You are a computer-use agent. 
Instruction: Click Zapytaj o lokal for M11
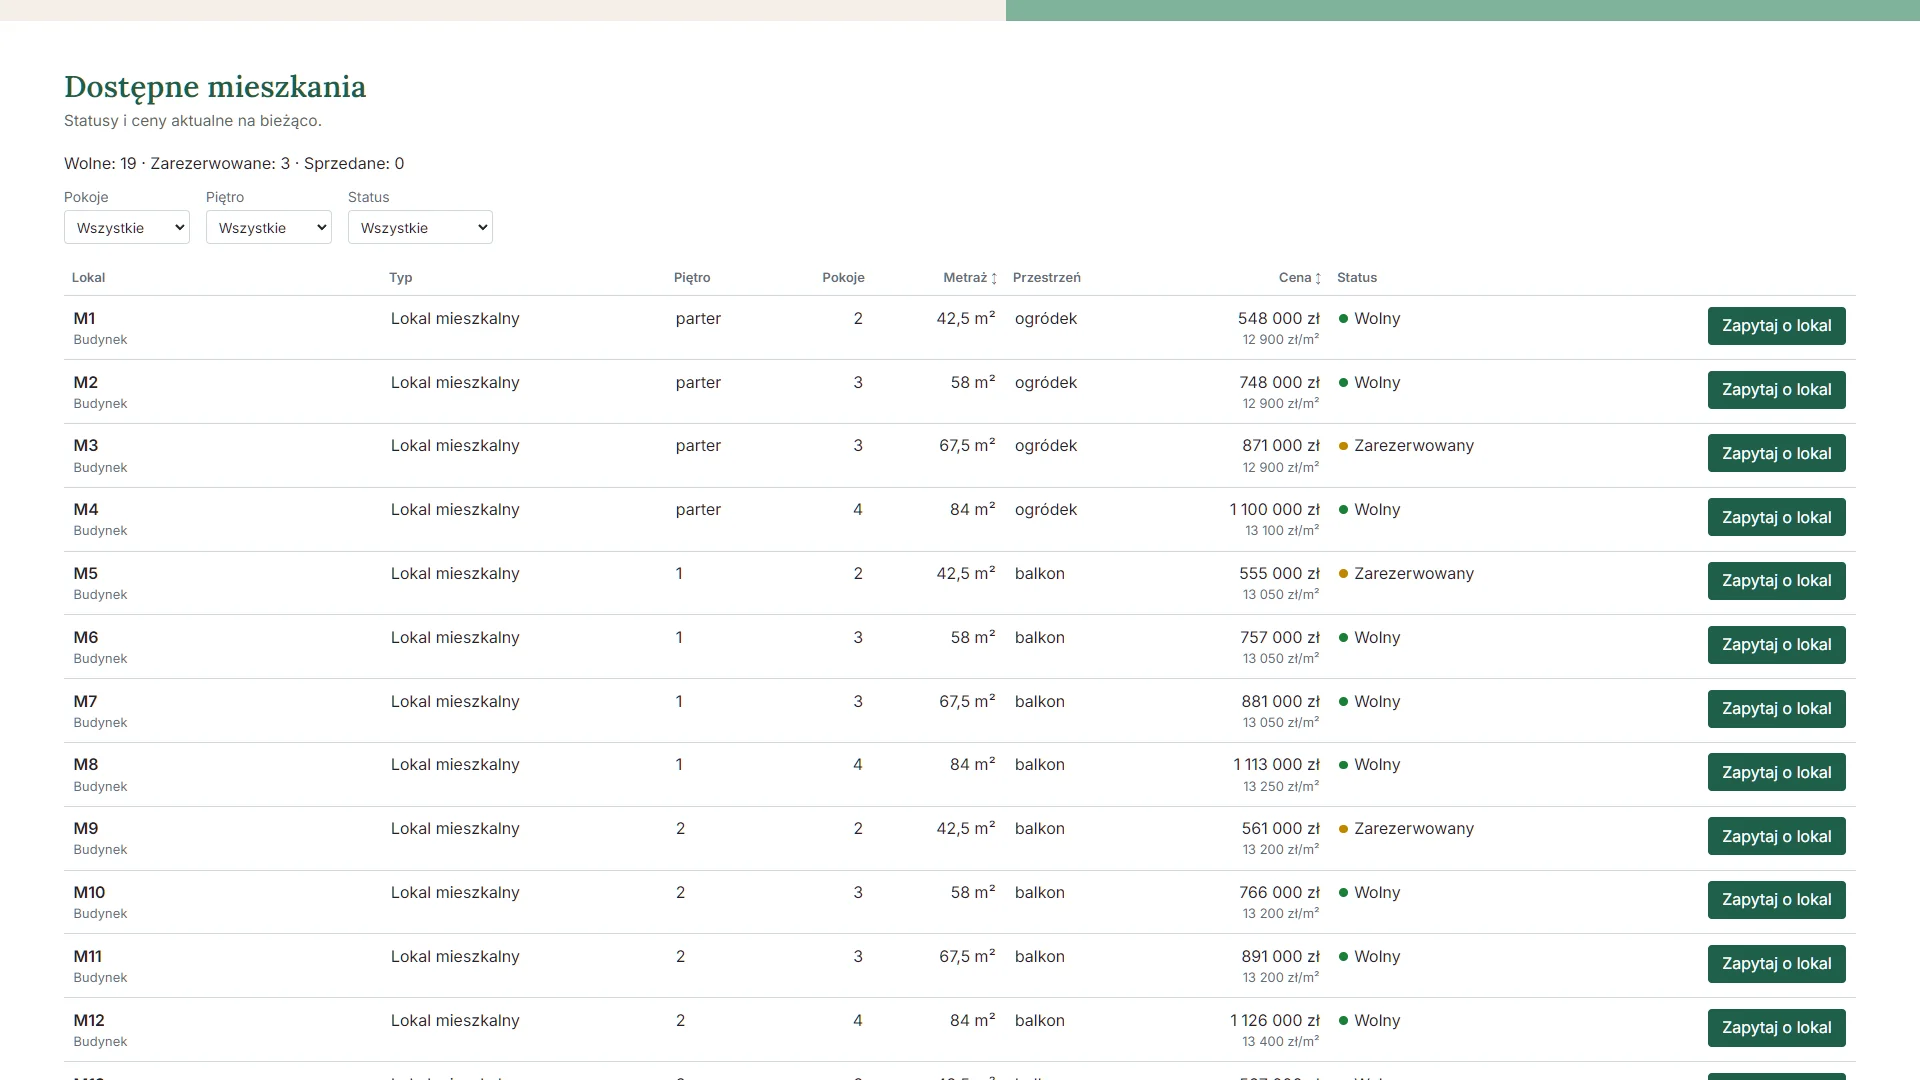1776,964
